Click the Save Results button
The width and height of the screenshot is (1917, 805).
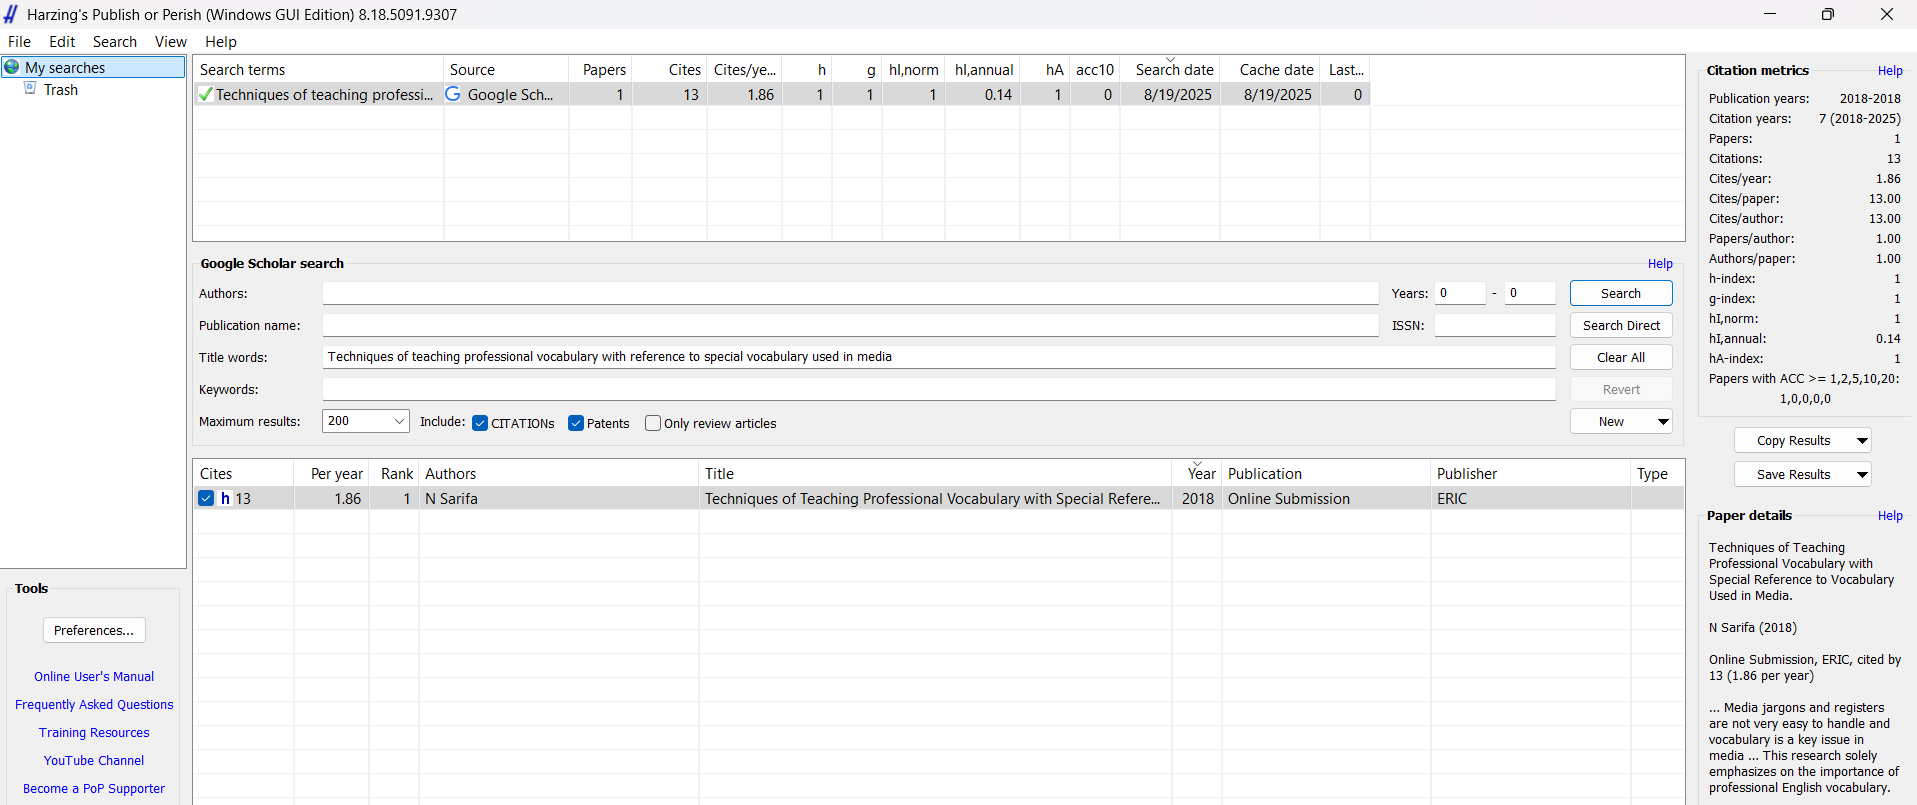click(1793, 474)
